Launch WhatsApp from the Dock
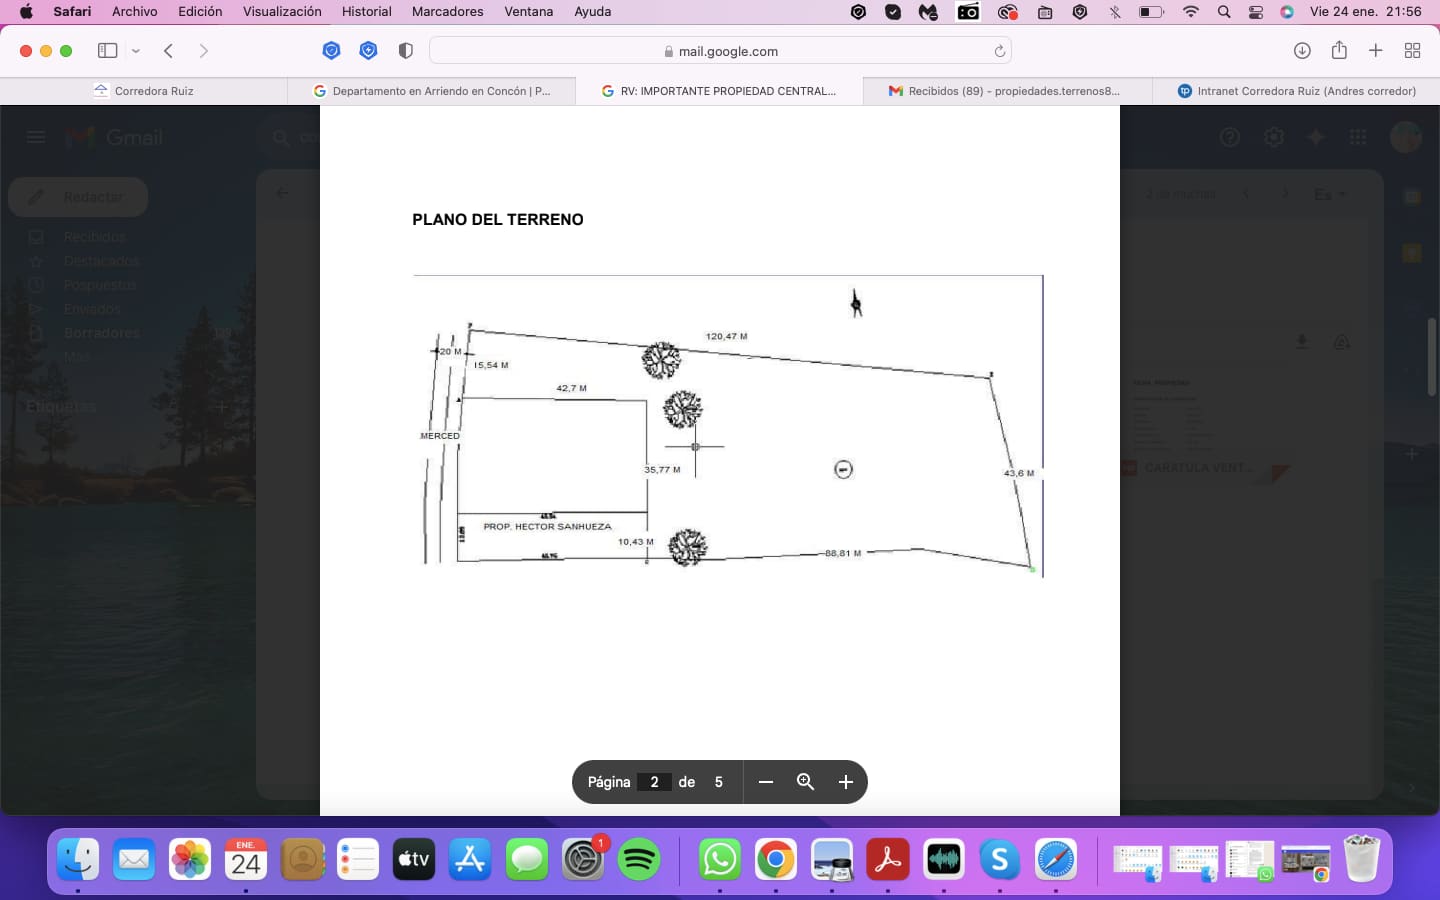 [720, 859]
